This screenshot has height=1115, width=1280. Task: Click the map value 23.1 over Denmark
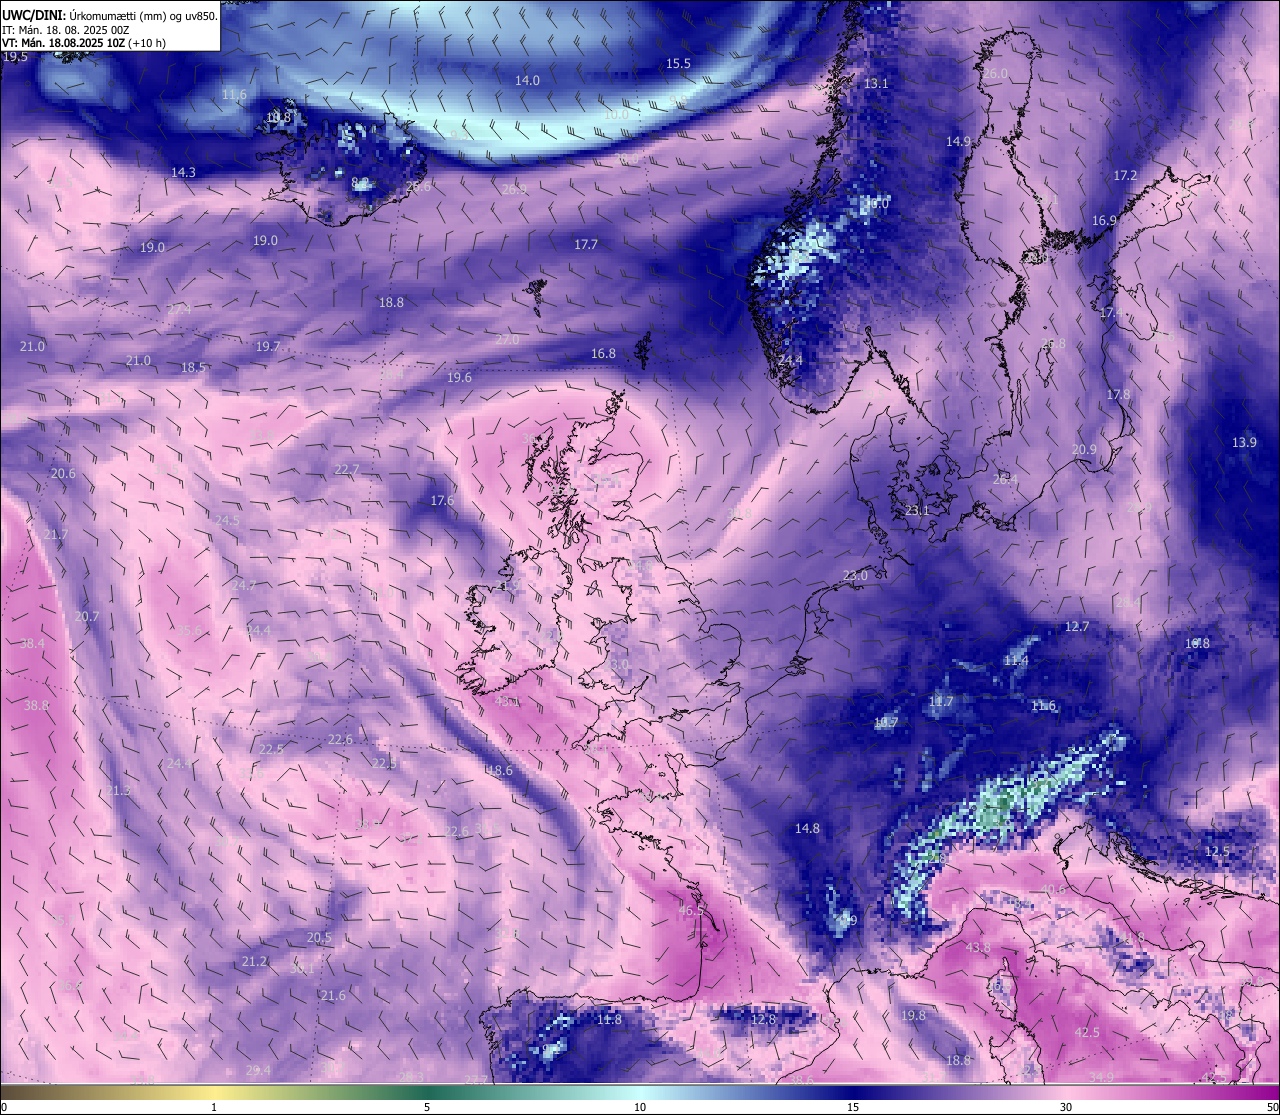917,510
